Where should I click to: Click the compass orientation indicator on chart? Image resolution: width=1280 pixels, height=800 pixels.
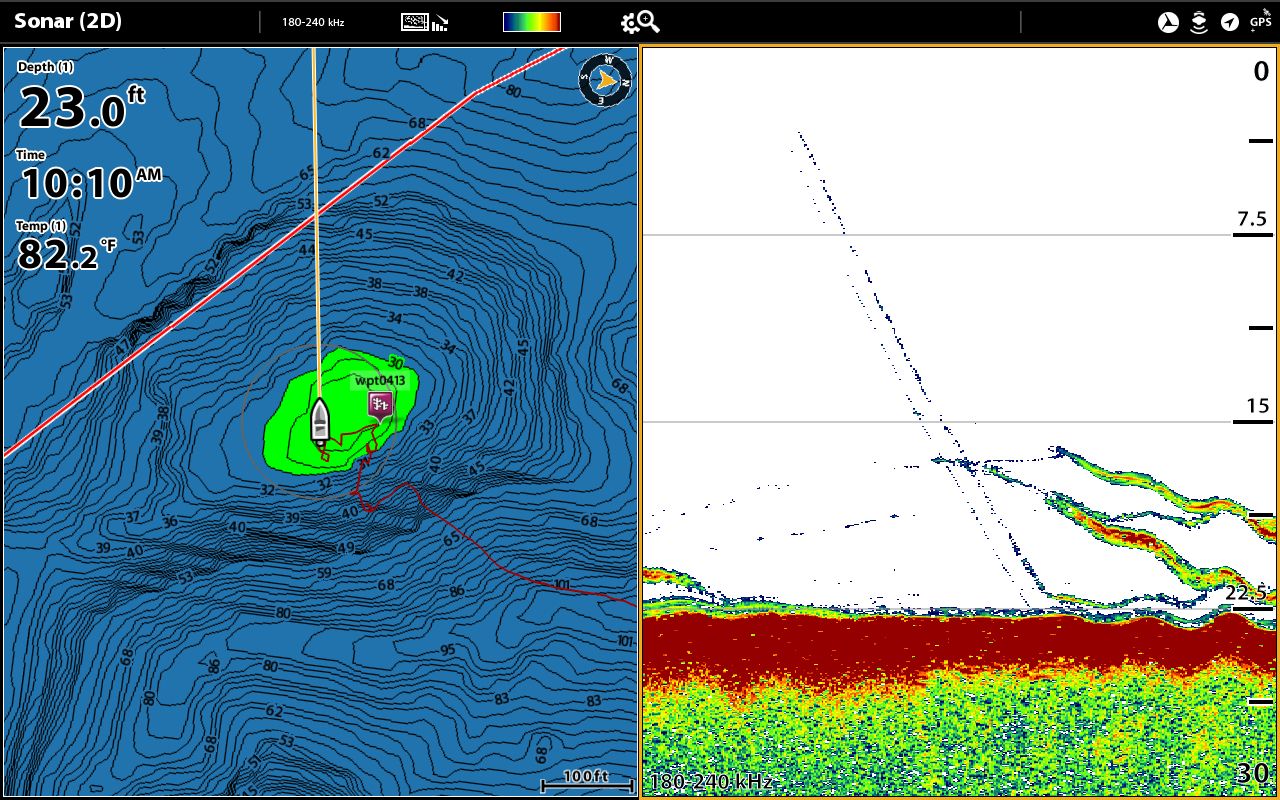point(605,80)
